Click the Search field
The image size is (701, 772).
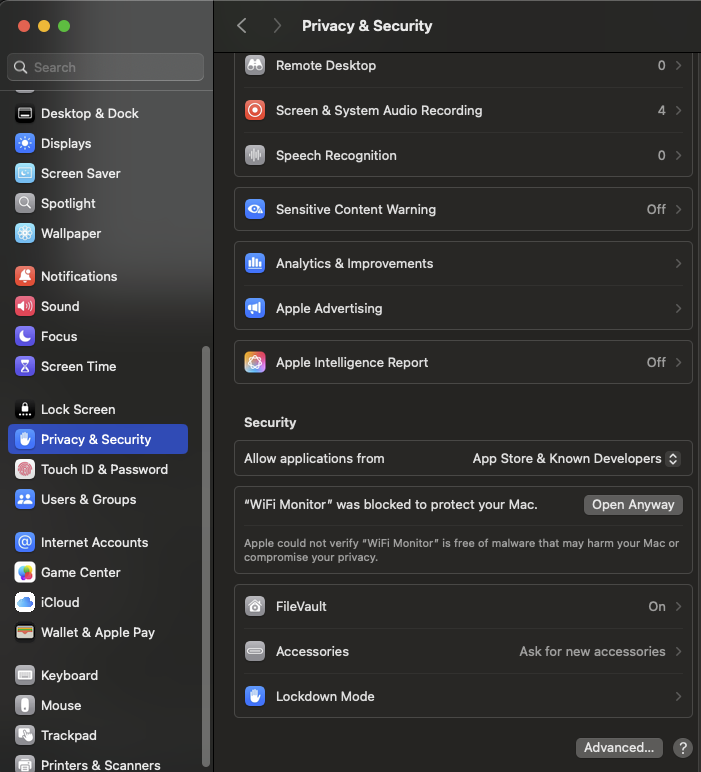[x=105, y=67]
